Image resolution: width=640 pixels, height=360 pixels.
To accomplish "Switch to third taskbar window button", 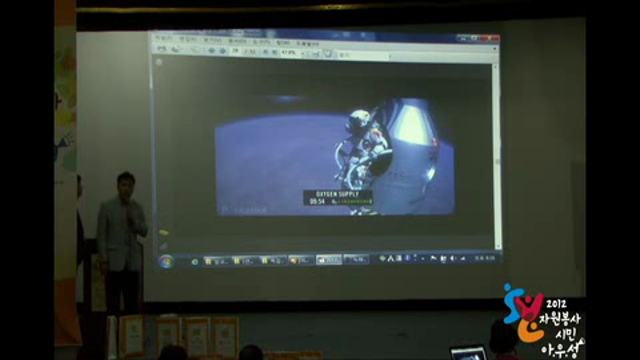I will [x=273, y=260].
